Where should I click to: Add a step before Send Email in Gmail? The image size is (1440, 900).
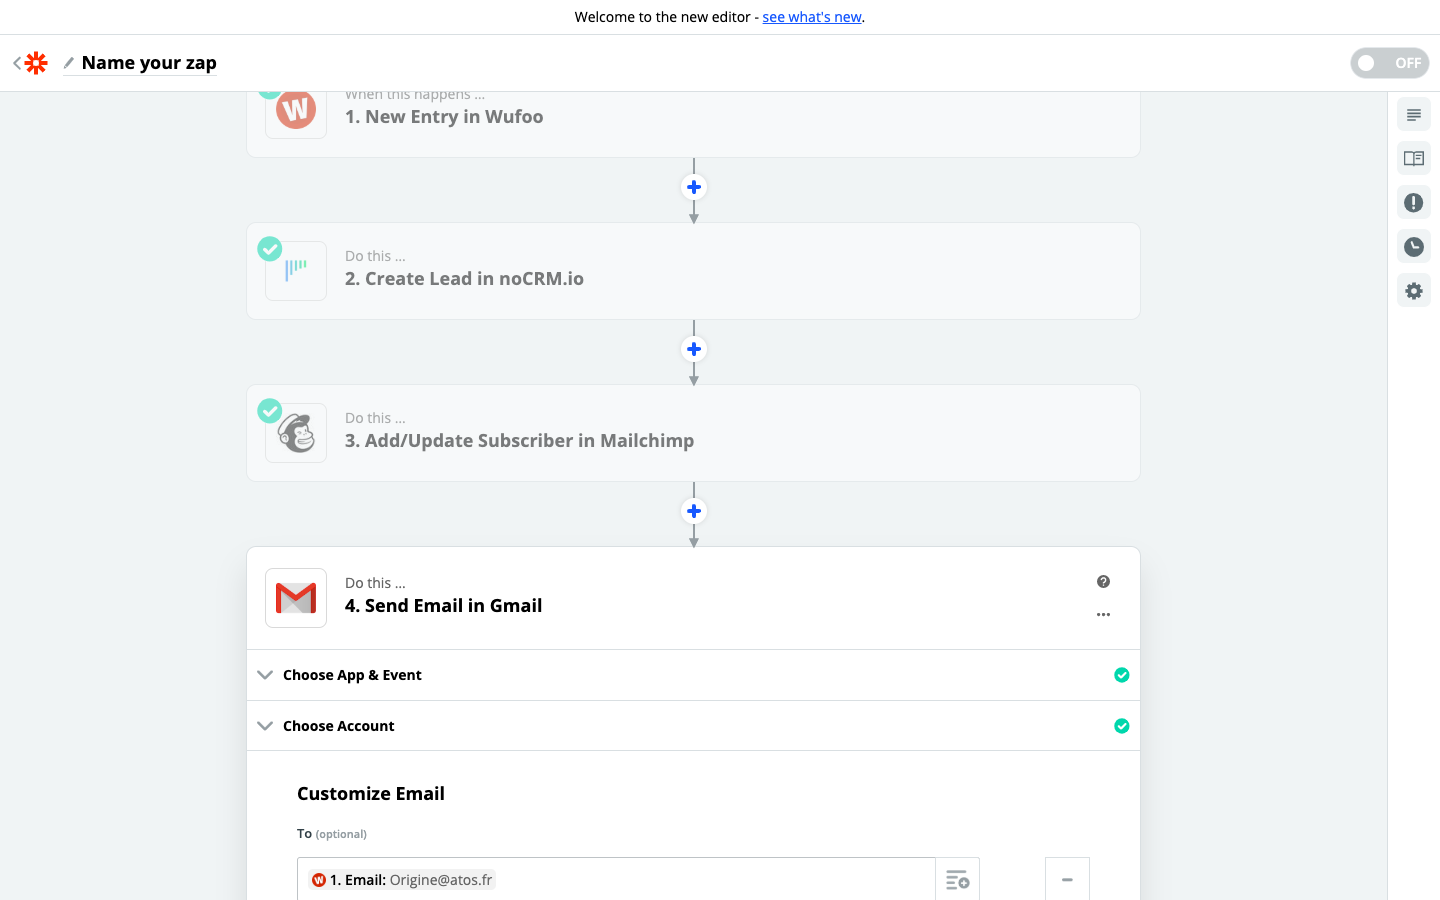click(x=694, y=511)
